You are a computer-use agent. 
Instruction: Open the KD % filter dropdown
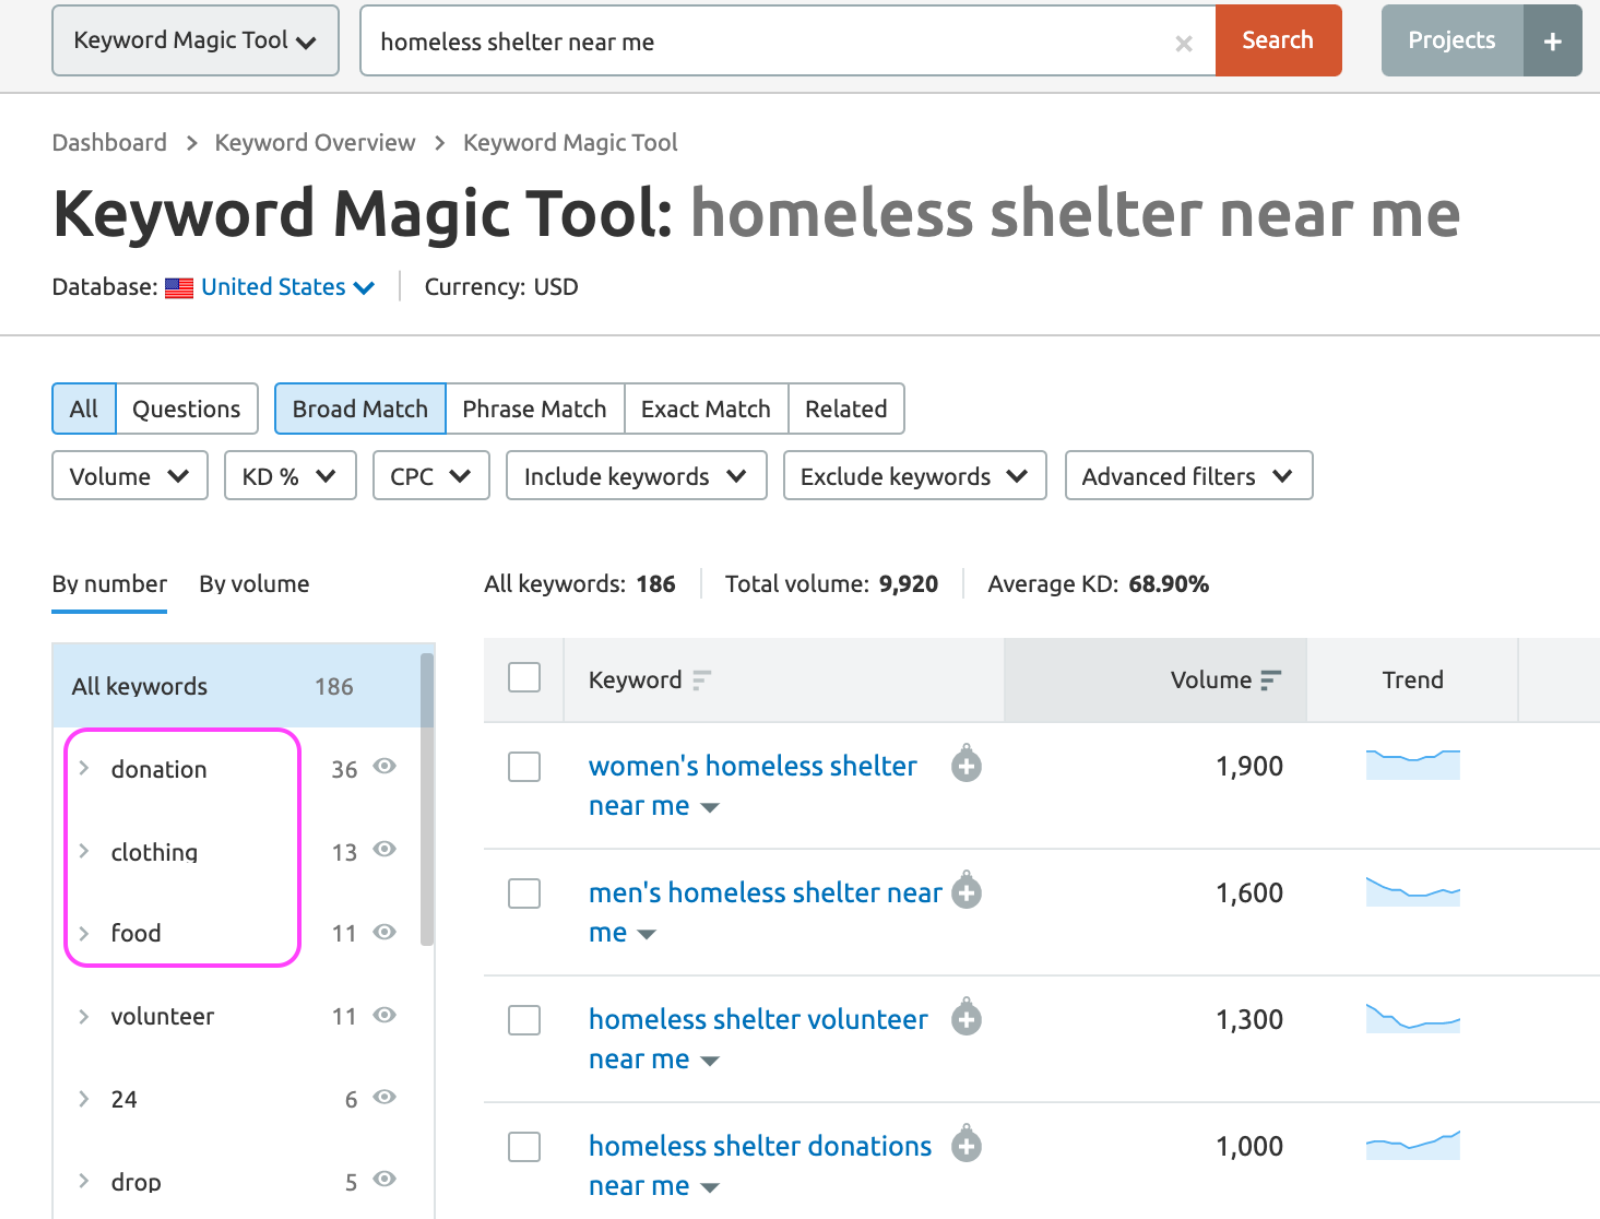(290, 476)
